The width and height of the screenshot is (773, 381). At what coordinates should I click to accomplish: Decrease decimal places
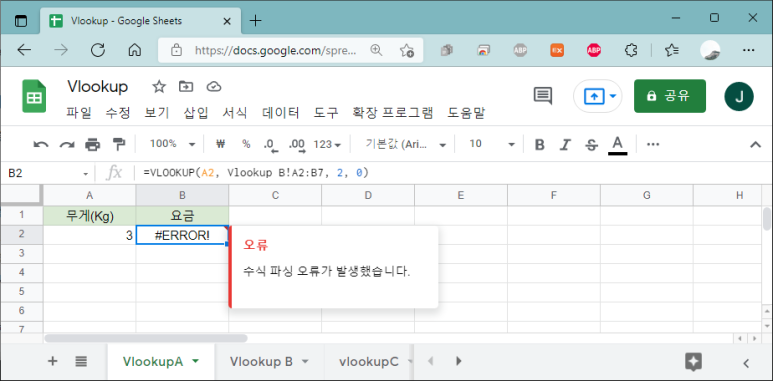click(x=271, y=144)
